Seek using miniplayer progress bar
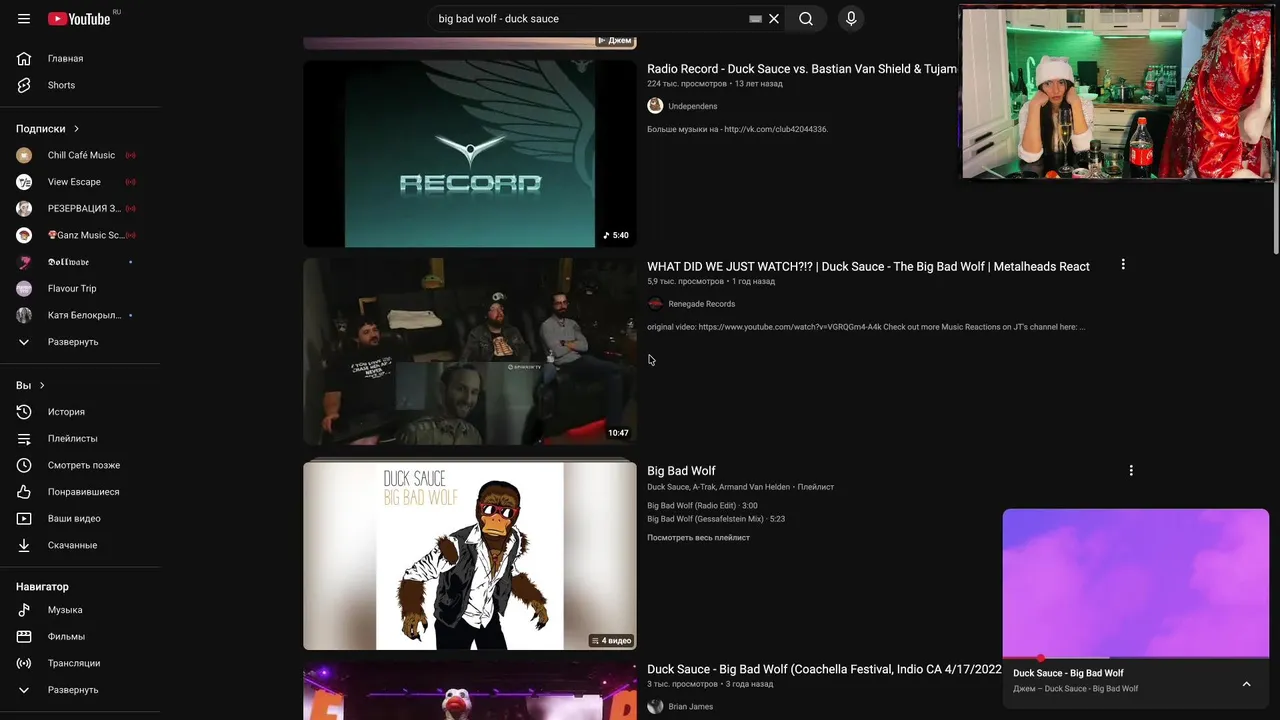The width and height of the screenshot is (1280, 720). pyautogui.click(x=1136, y=658)
